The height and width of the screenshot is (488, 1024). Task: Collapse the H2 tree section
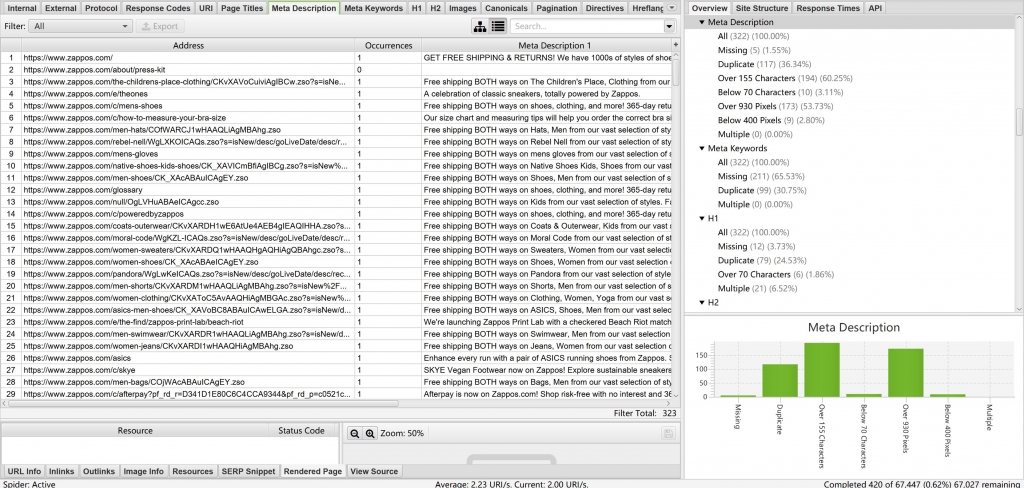(702, 302)
